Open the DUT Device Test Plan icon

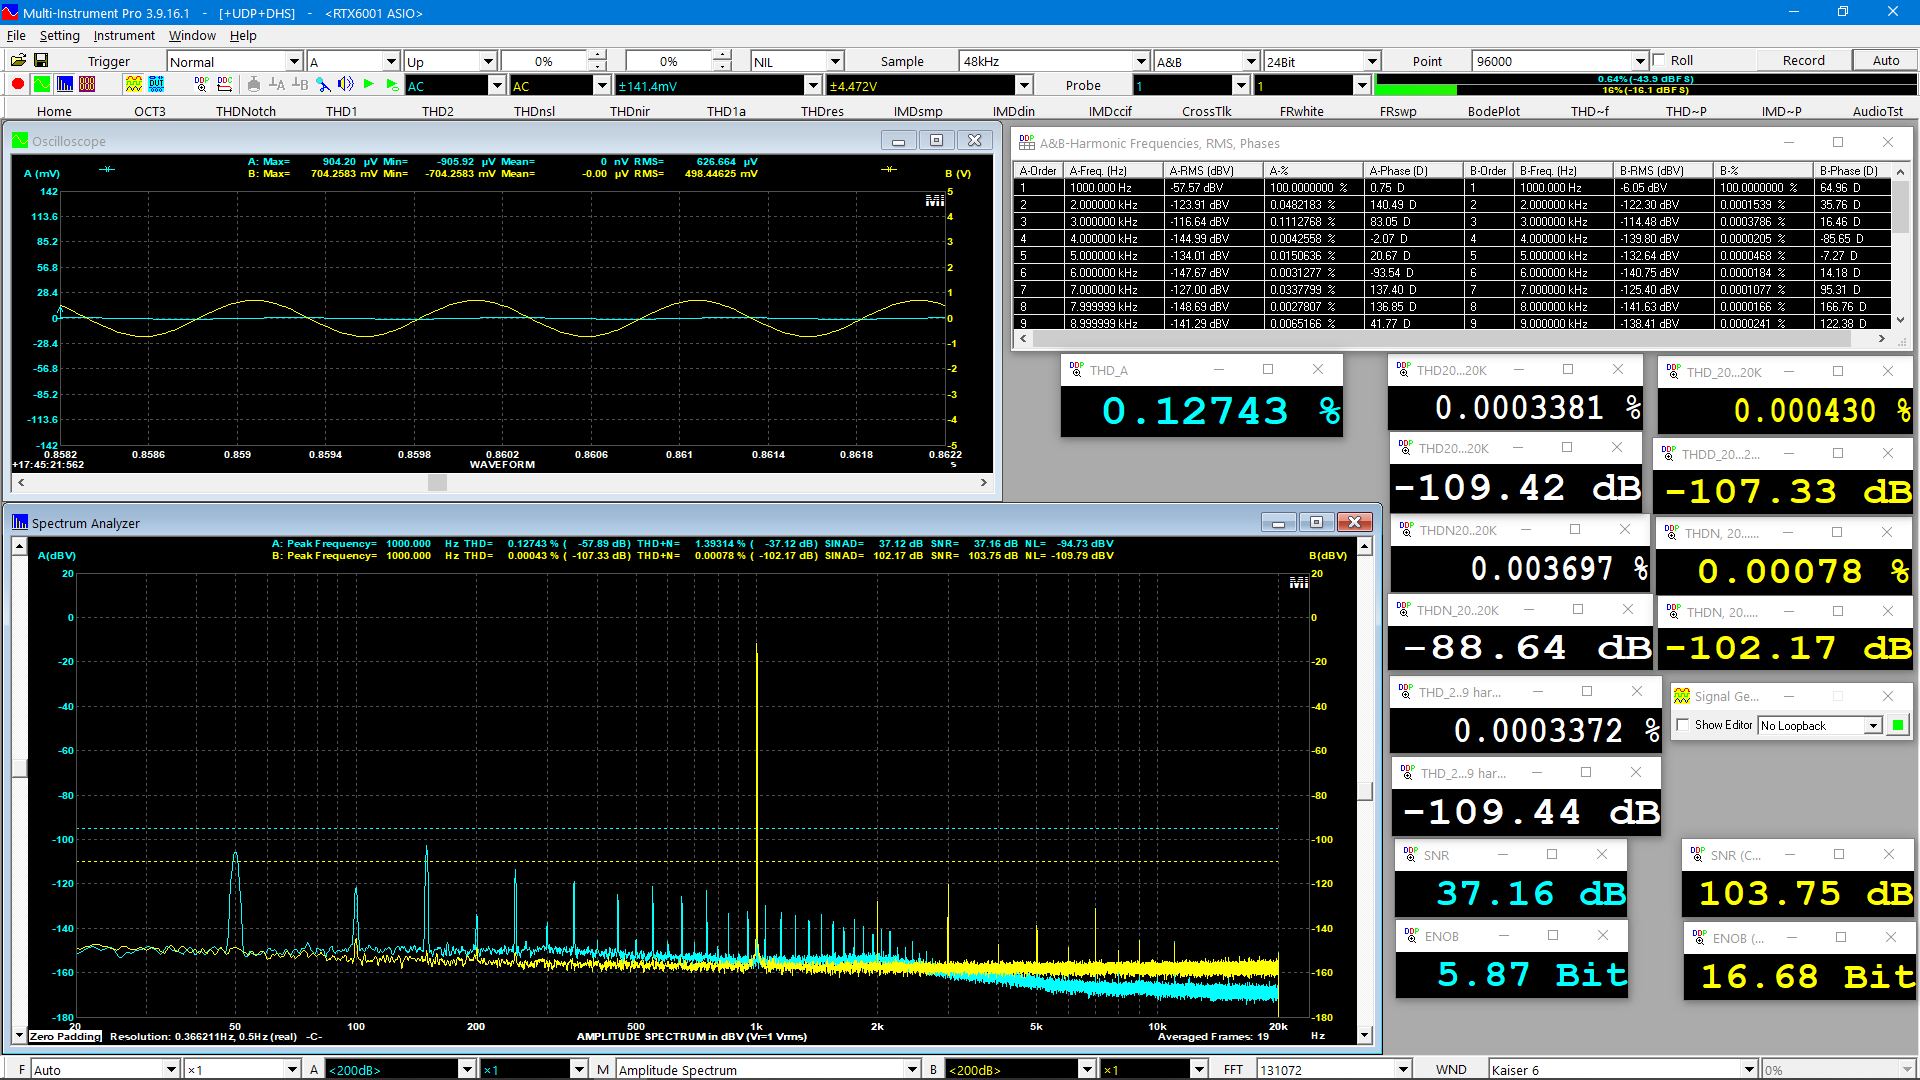pos(156,85)
